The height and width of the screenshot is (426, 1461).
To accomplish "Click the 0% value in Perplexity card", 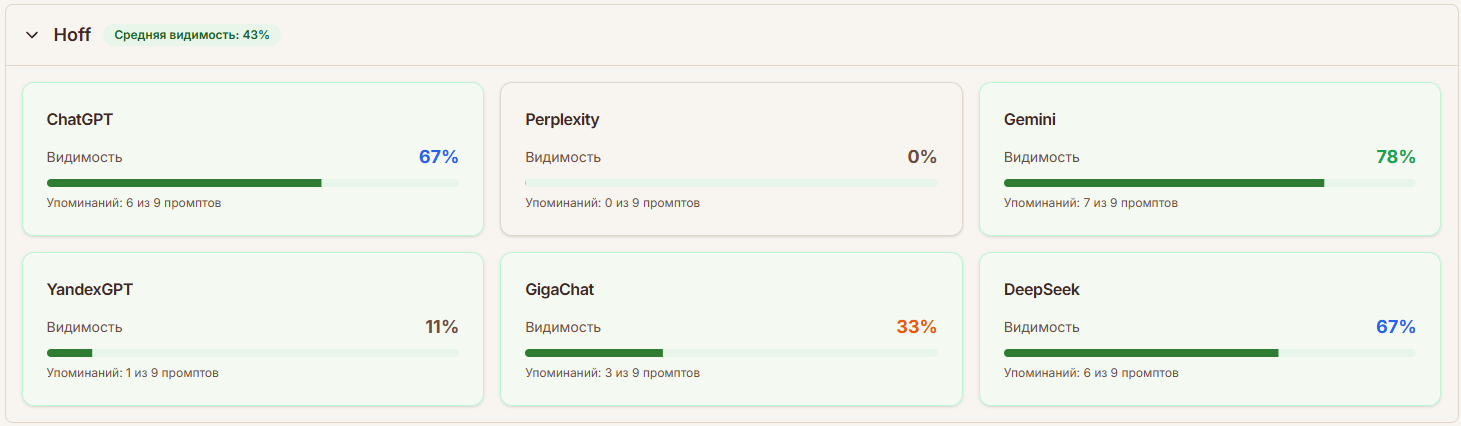I will pos(922,157).
